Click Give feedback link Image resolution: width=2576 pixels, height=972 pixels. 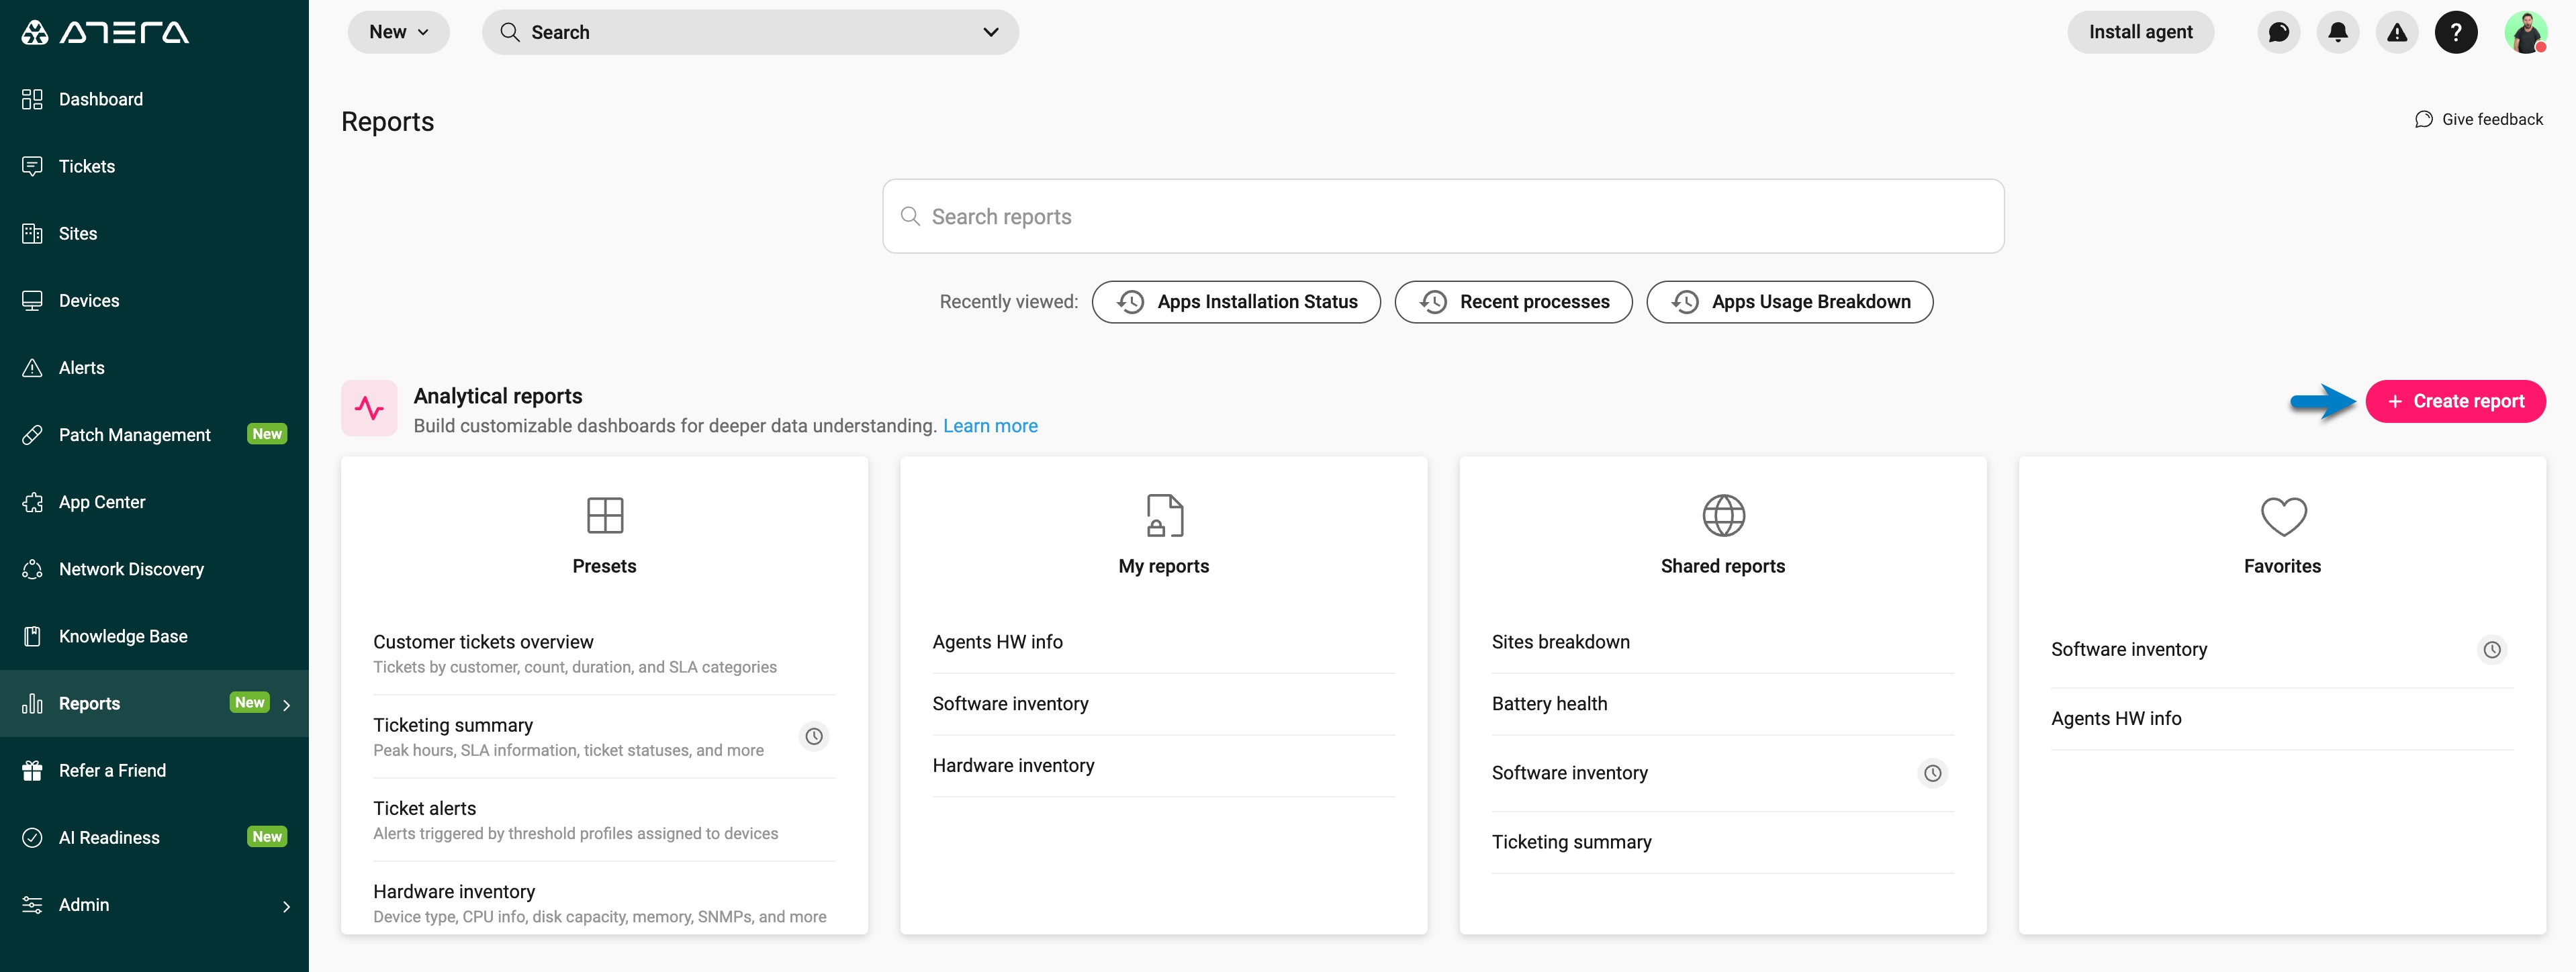click(2479, 119)
